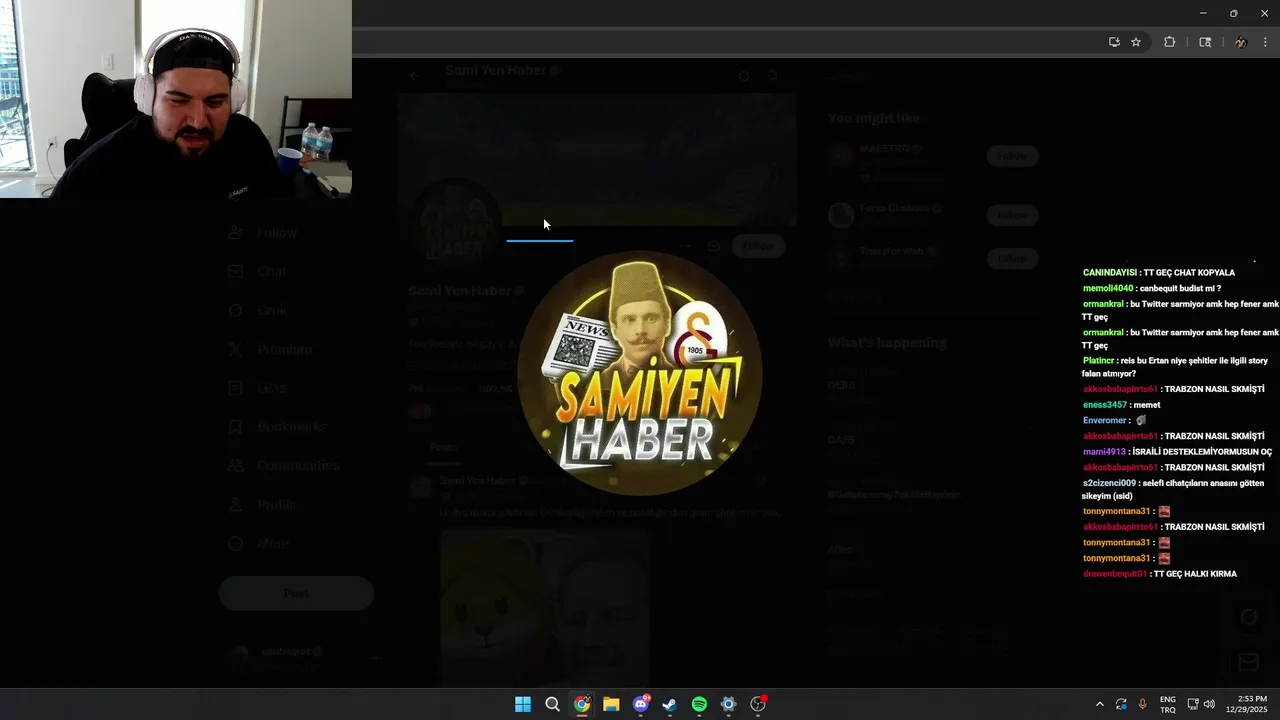Follow Forza Cimbom suggestion
The image size is (1280, 720).
[x=1012, y=215]
